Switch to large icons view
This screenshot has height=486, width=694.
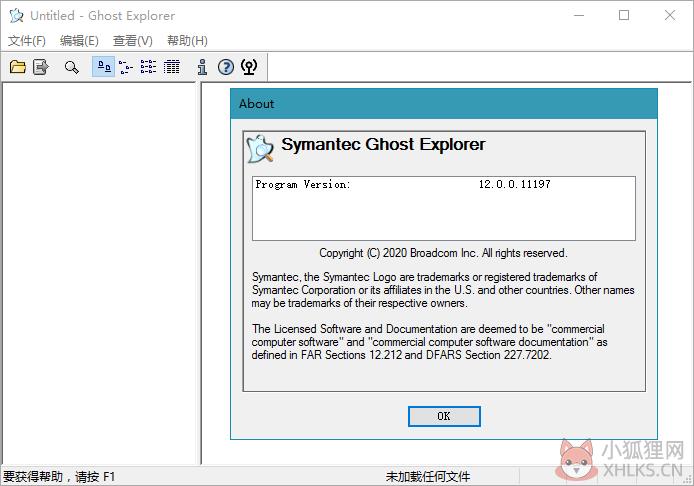[104, 67]
